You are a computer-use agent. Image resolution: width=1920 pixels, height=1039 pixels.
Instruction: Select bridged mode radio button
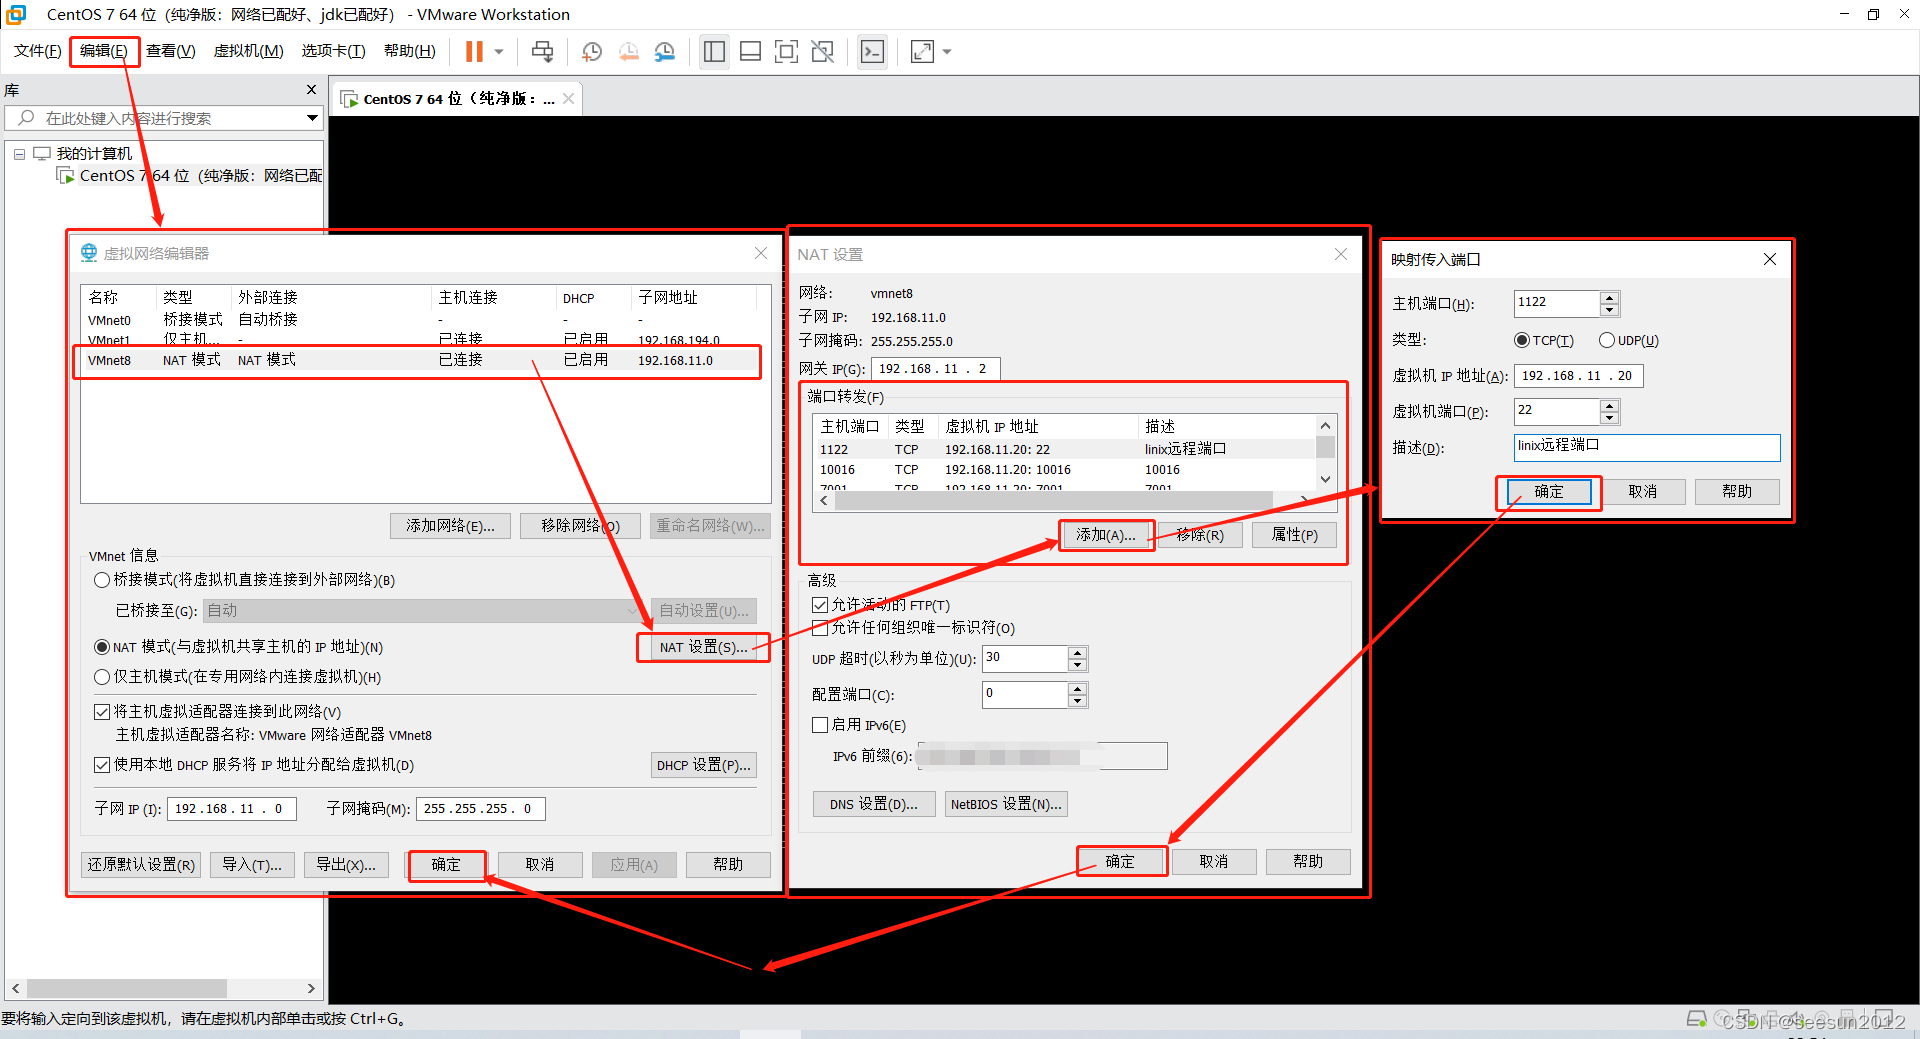coord(102,580)
